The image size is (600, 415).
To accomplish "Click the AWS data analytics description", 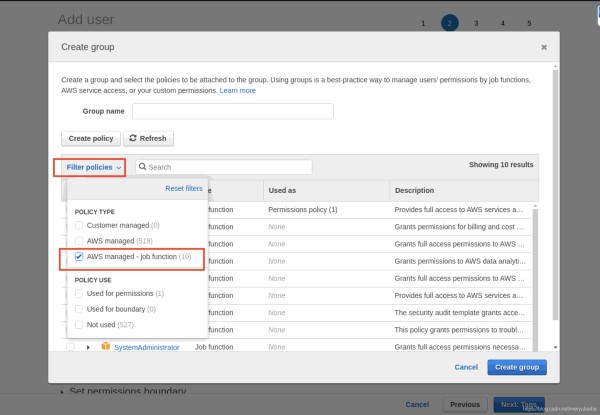I will tap(460, 261).
